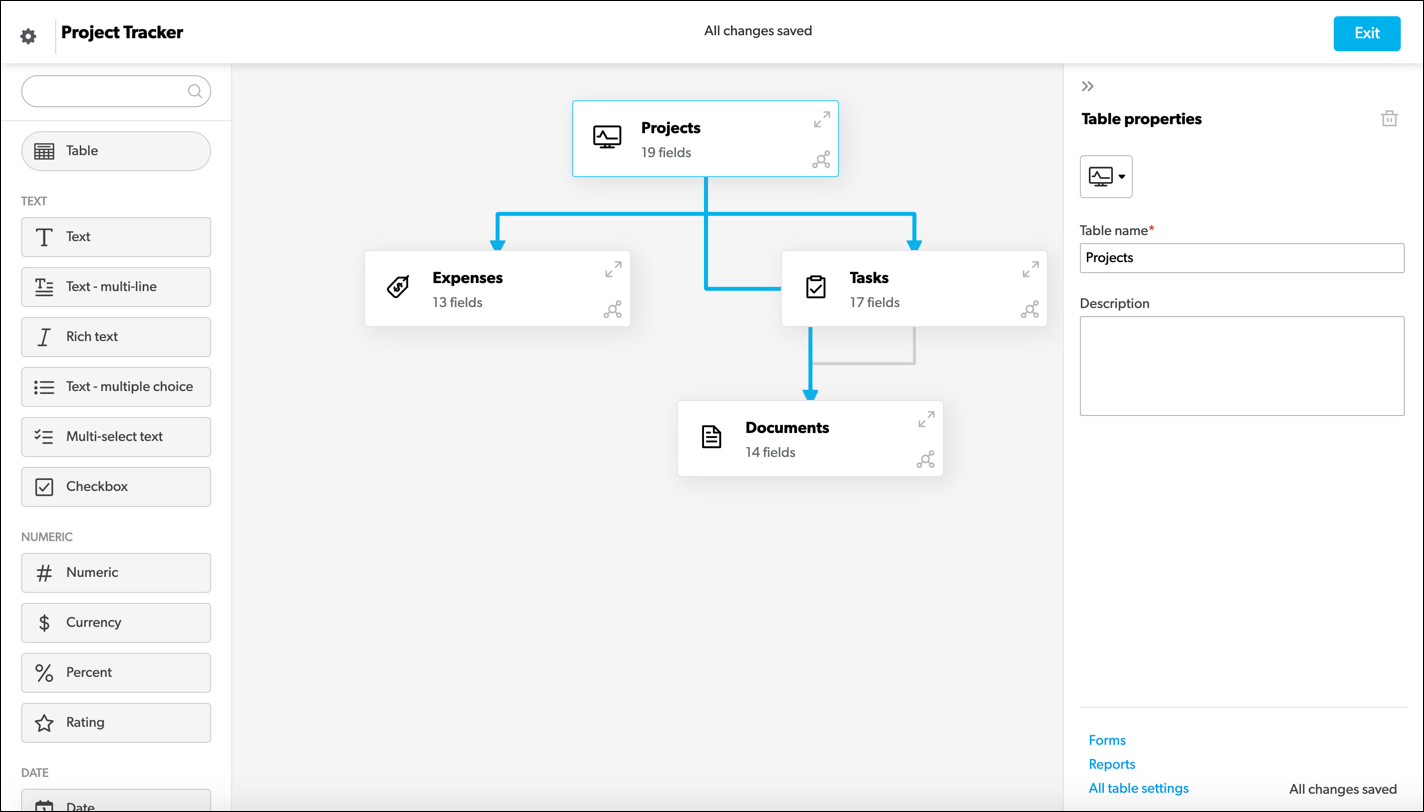
Task: Add a Text - multiple choice field
Action: [x=116, y=387]
